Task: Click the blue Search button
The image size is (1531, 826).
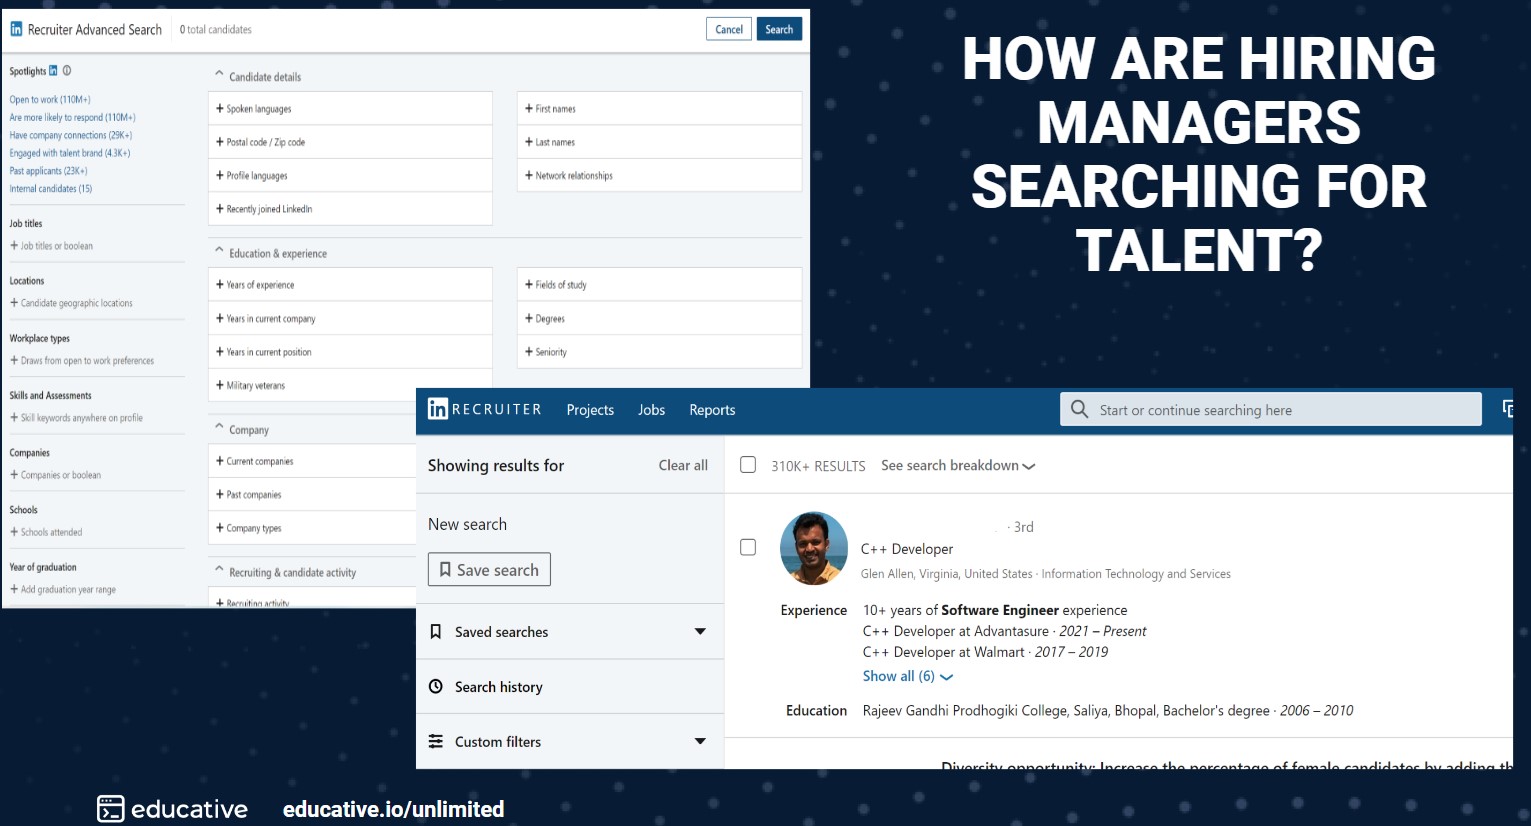Action: [779, 29]
